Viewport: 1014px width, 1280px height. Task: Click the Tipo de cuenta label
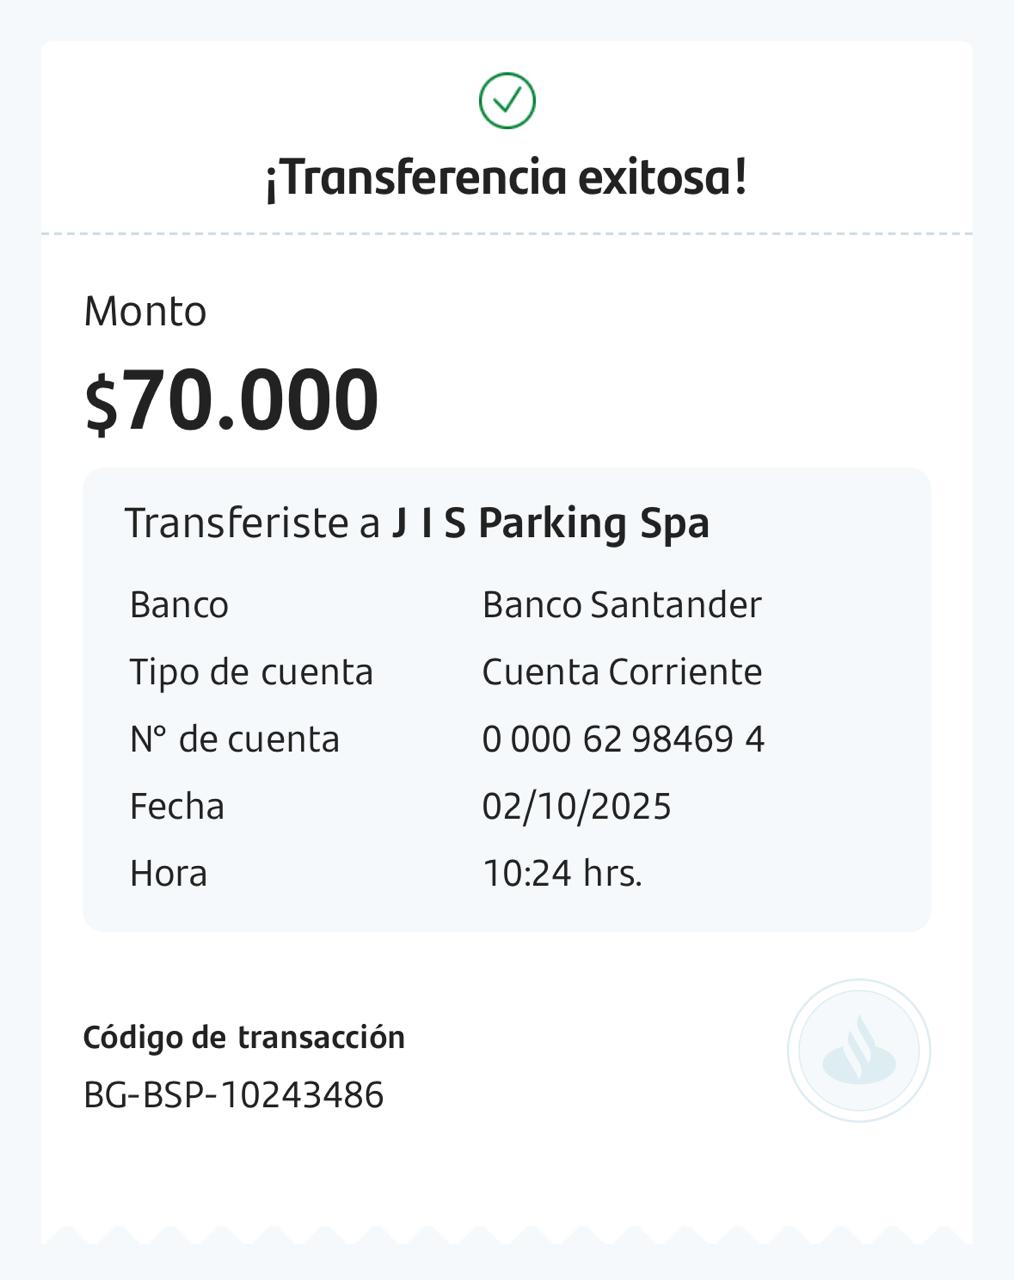point(251,672)
